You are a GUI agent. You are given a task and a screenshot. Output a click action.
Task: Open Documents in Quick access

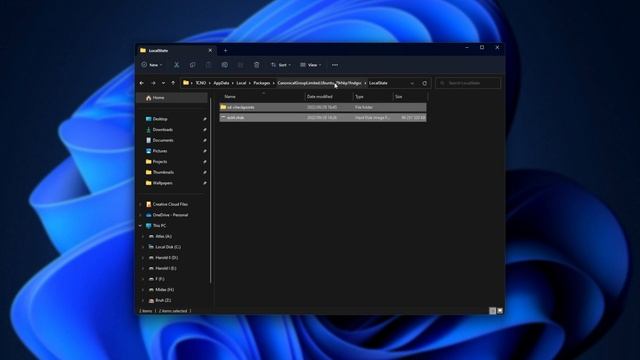click(x=163, y=140)
